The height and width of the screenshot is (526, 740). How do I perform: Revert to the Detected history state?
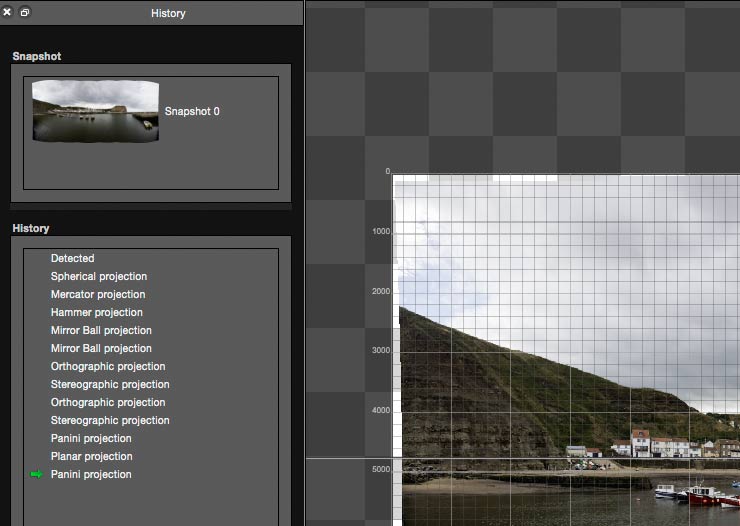[x=73, y=258]
